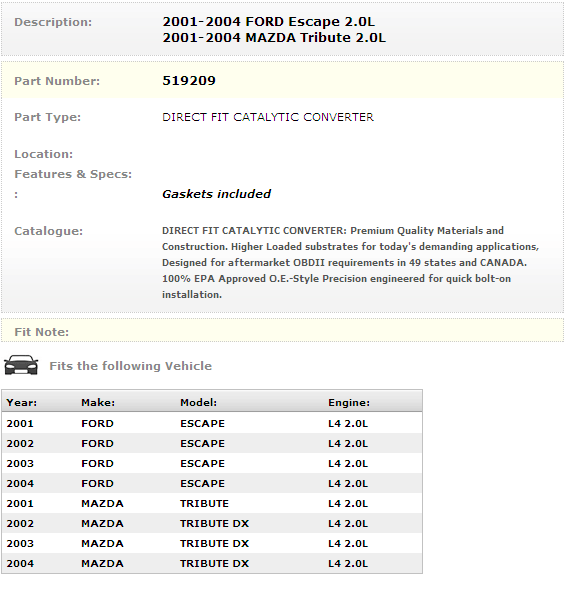Click the Engine column header
Screen dimensions: 570x614
(349, 403)
